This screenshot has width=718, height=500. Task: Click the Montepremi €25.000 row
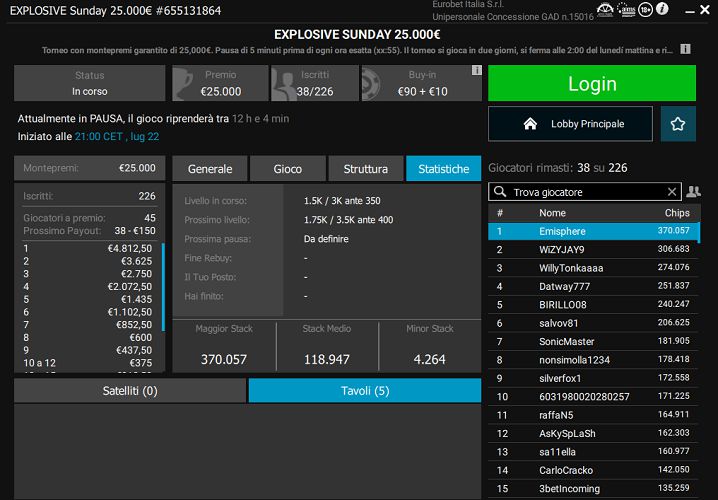click(89, 168)
